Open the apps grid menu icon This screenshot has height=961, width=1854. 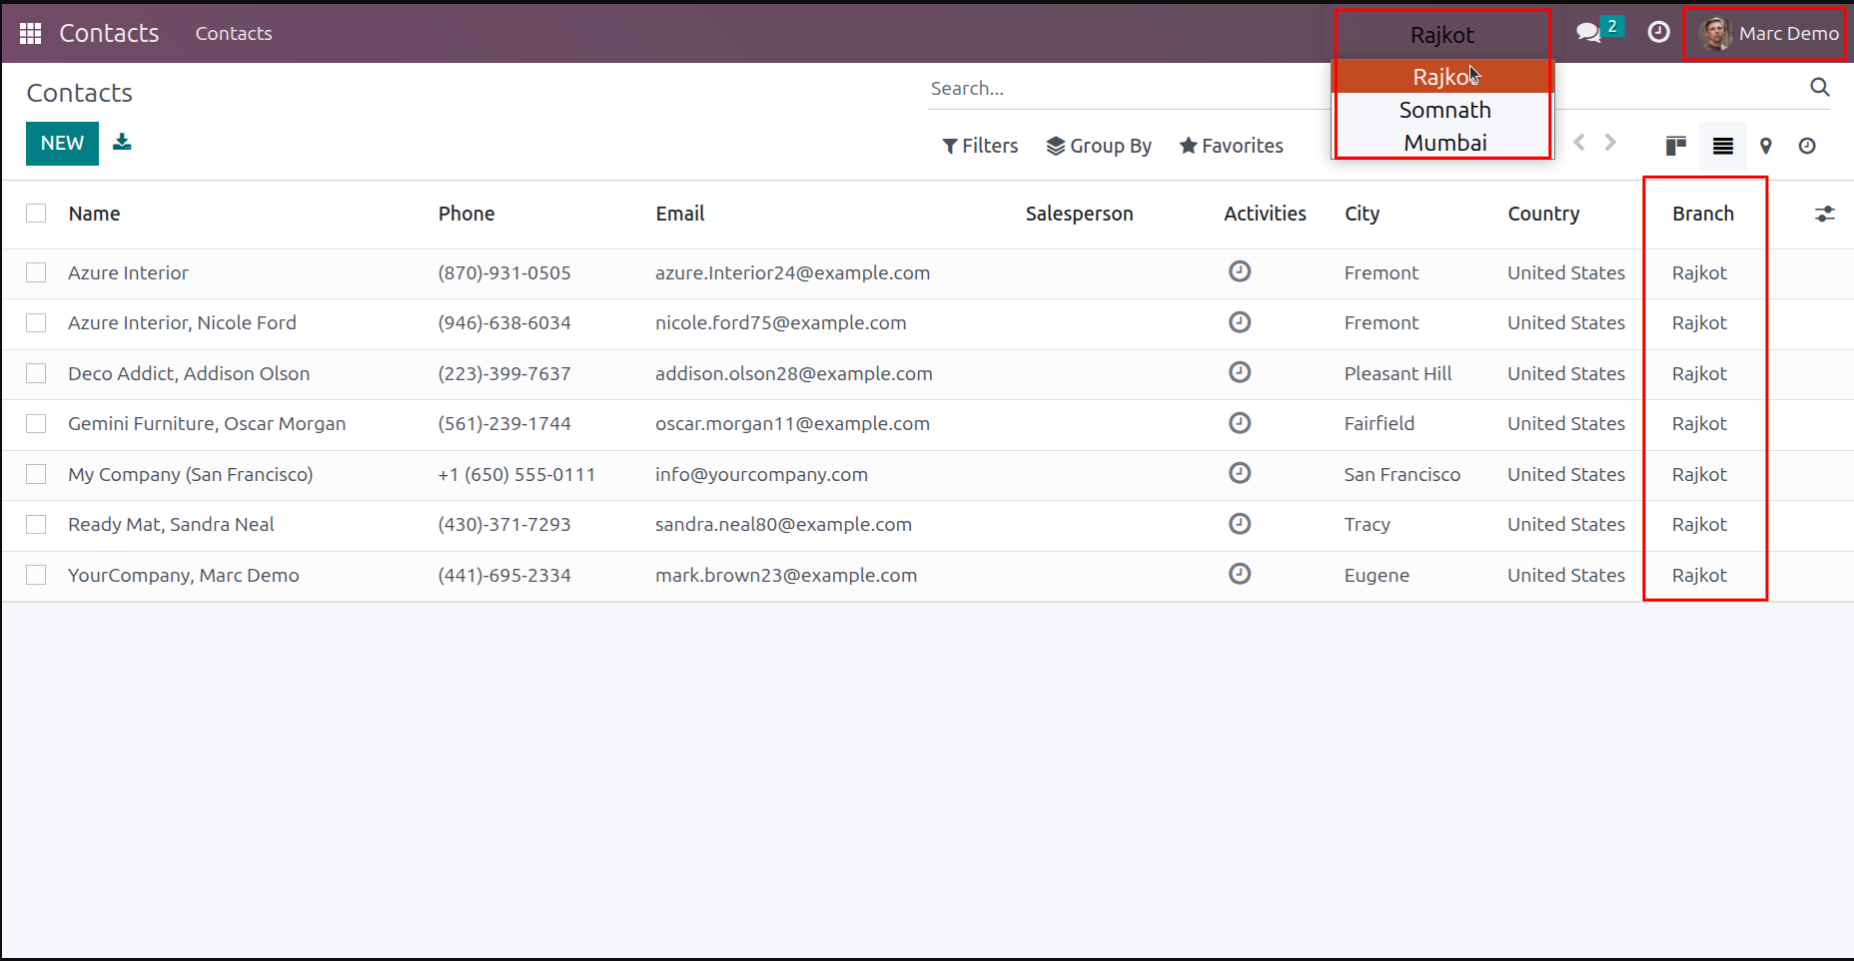tap(30, 33)
